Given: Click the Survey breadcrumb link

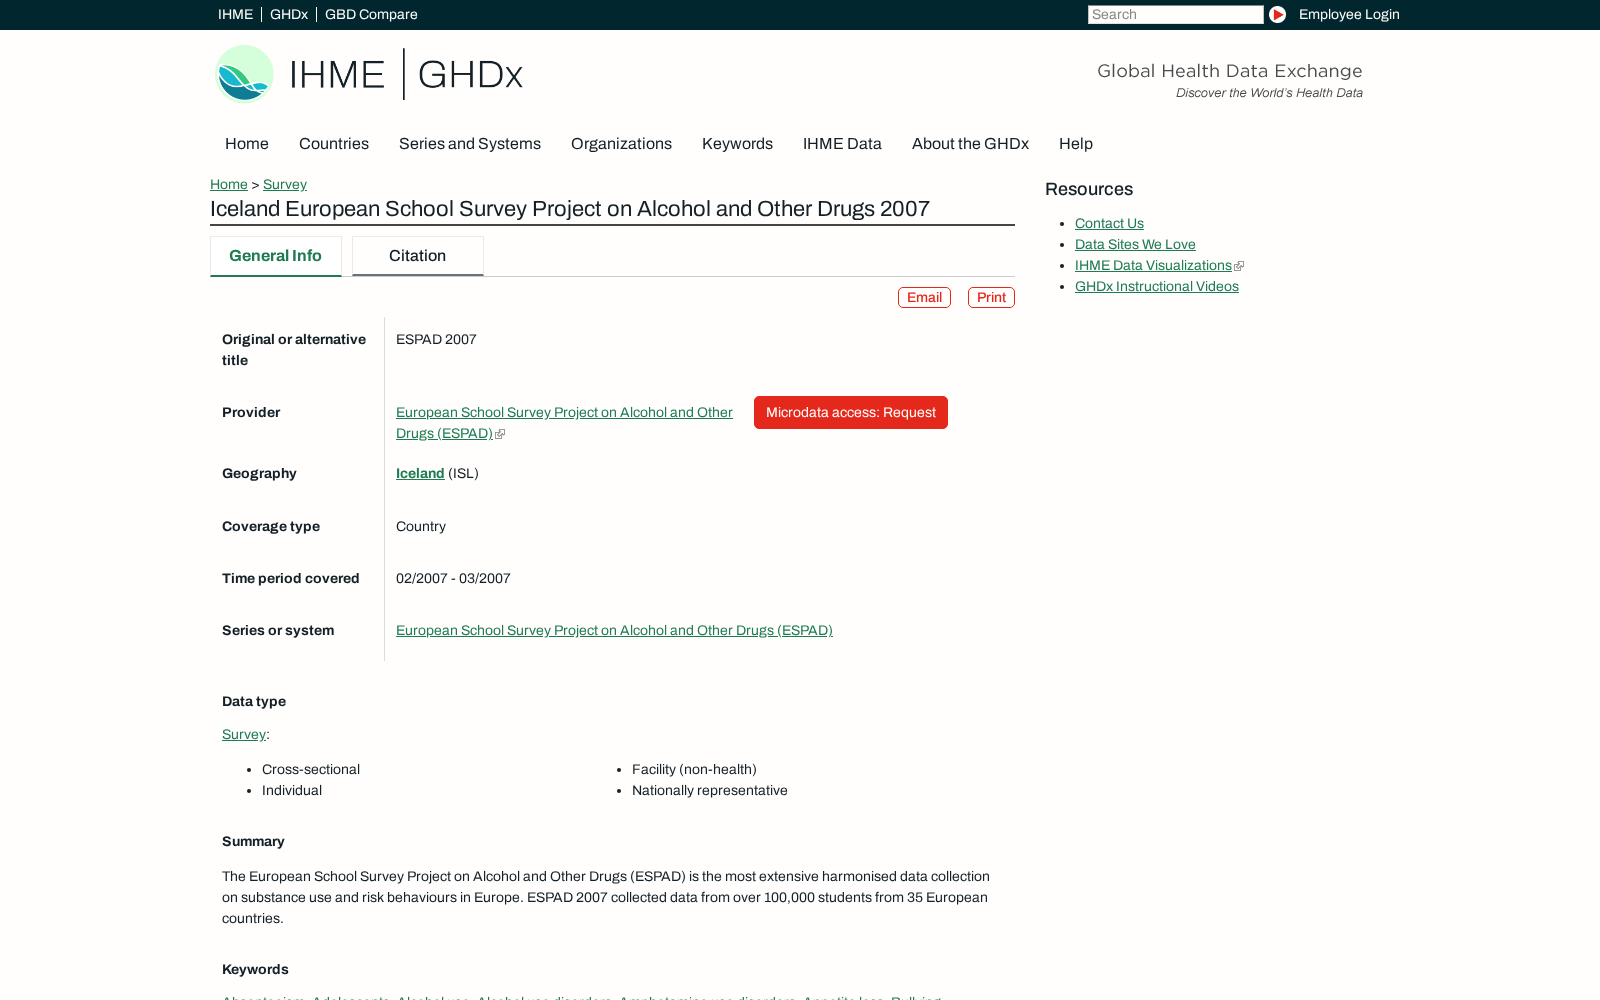Looking at the screenshot, I should click(285, 184).
